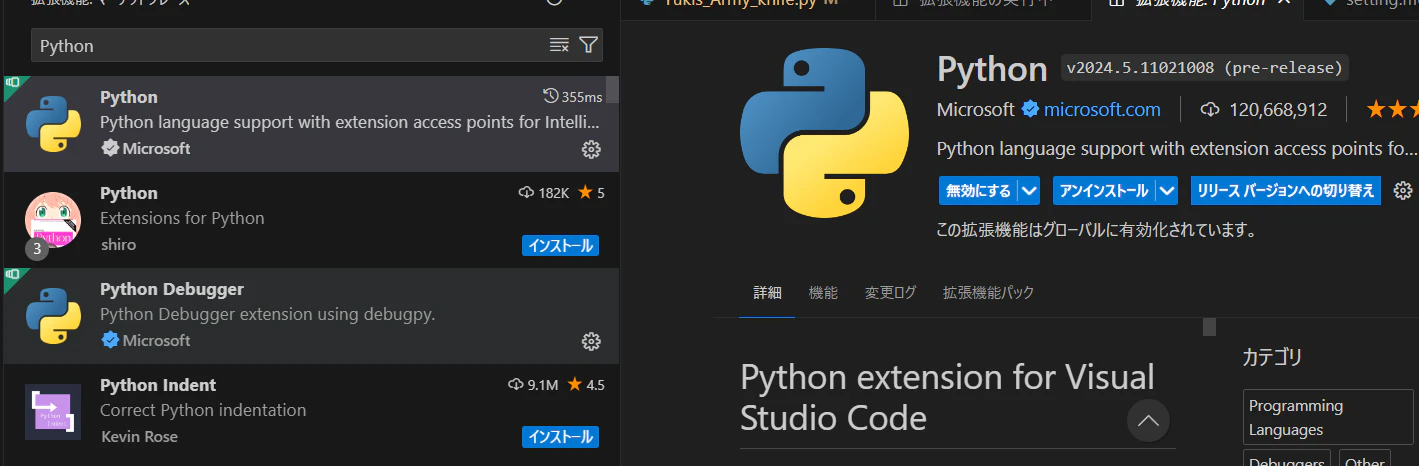Image resolution: width=1419 pixels, height=466 pixels.
Task: Click この拡張機能はグローバルに有効化されています status text
Action: pos(1095,230)
